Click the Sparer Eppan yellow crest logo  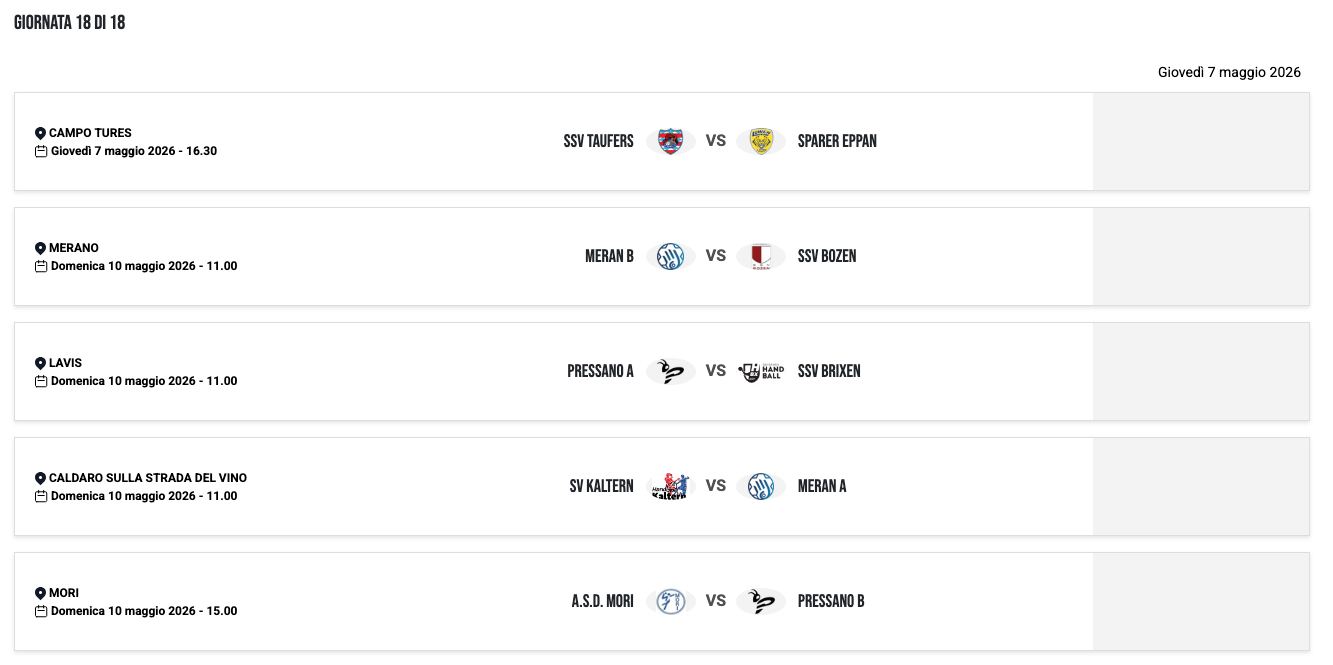(761, 141)
